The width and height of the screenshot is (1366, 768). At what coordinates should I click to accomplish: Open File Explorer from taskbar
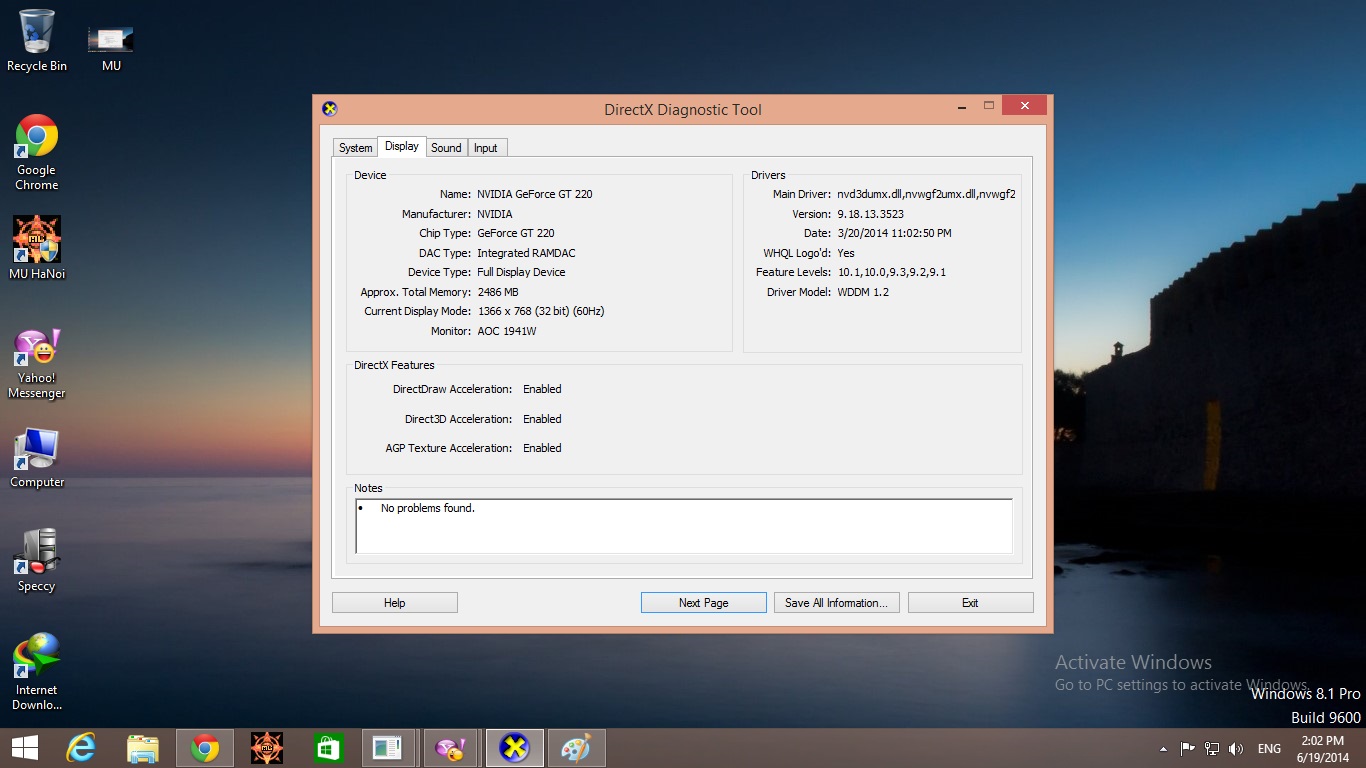tap(143, 748)
